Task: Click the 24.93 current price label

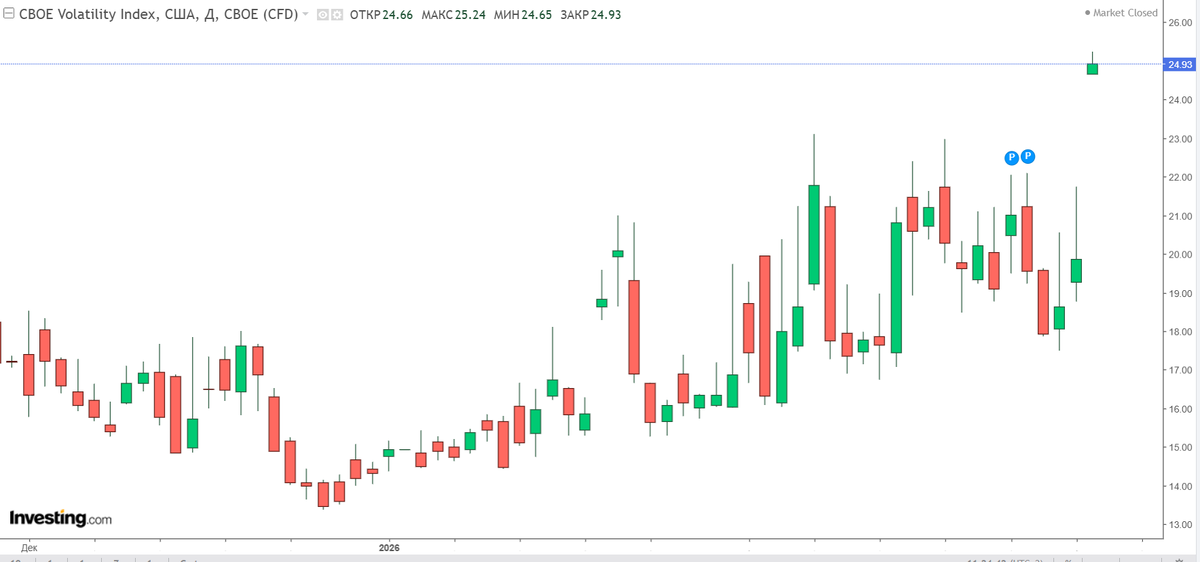Action: (1179, 64)
